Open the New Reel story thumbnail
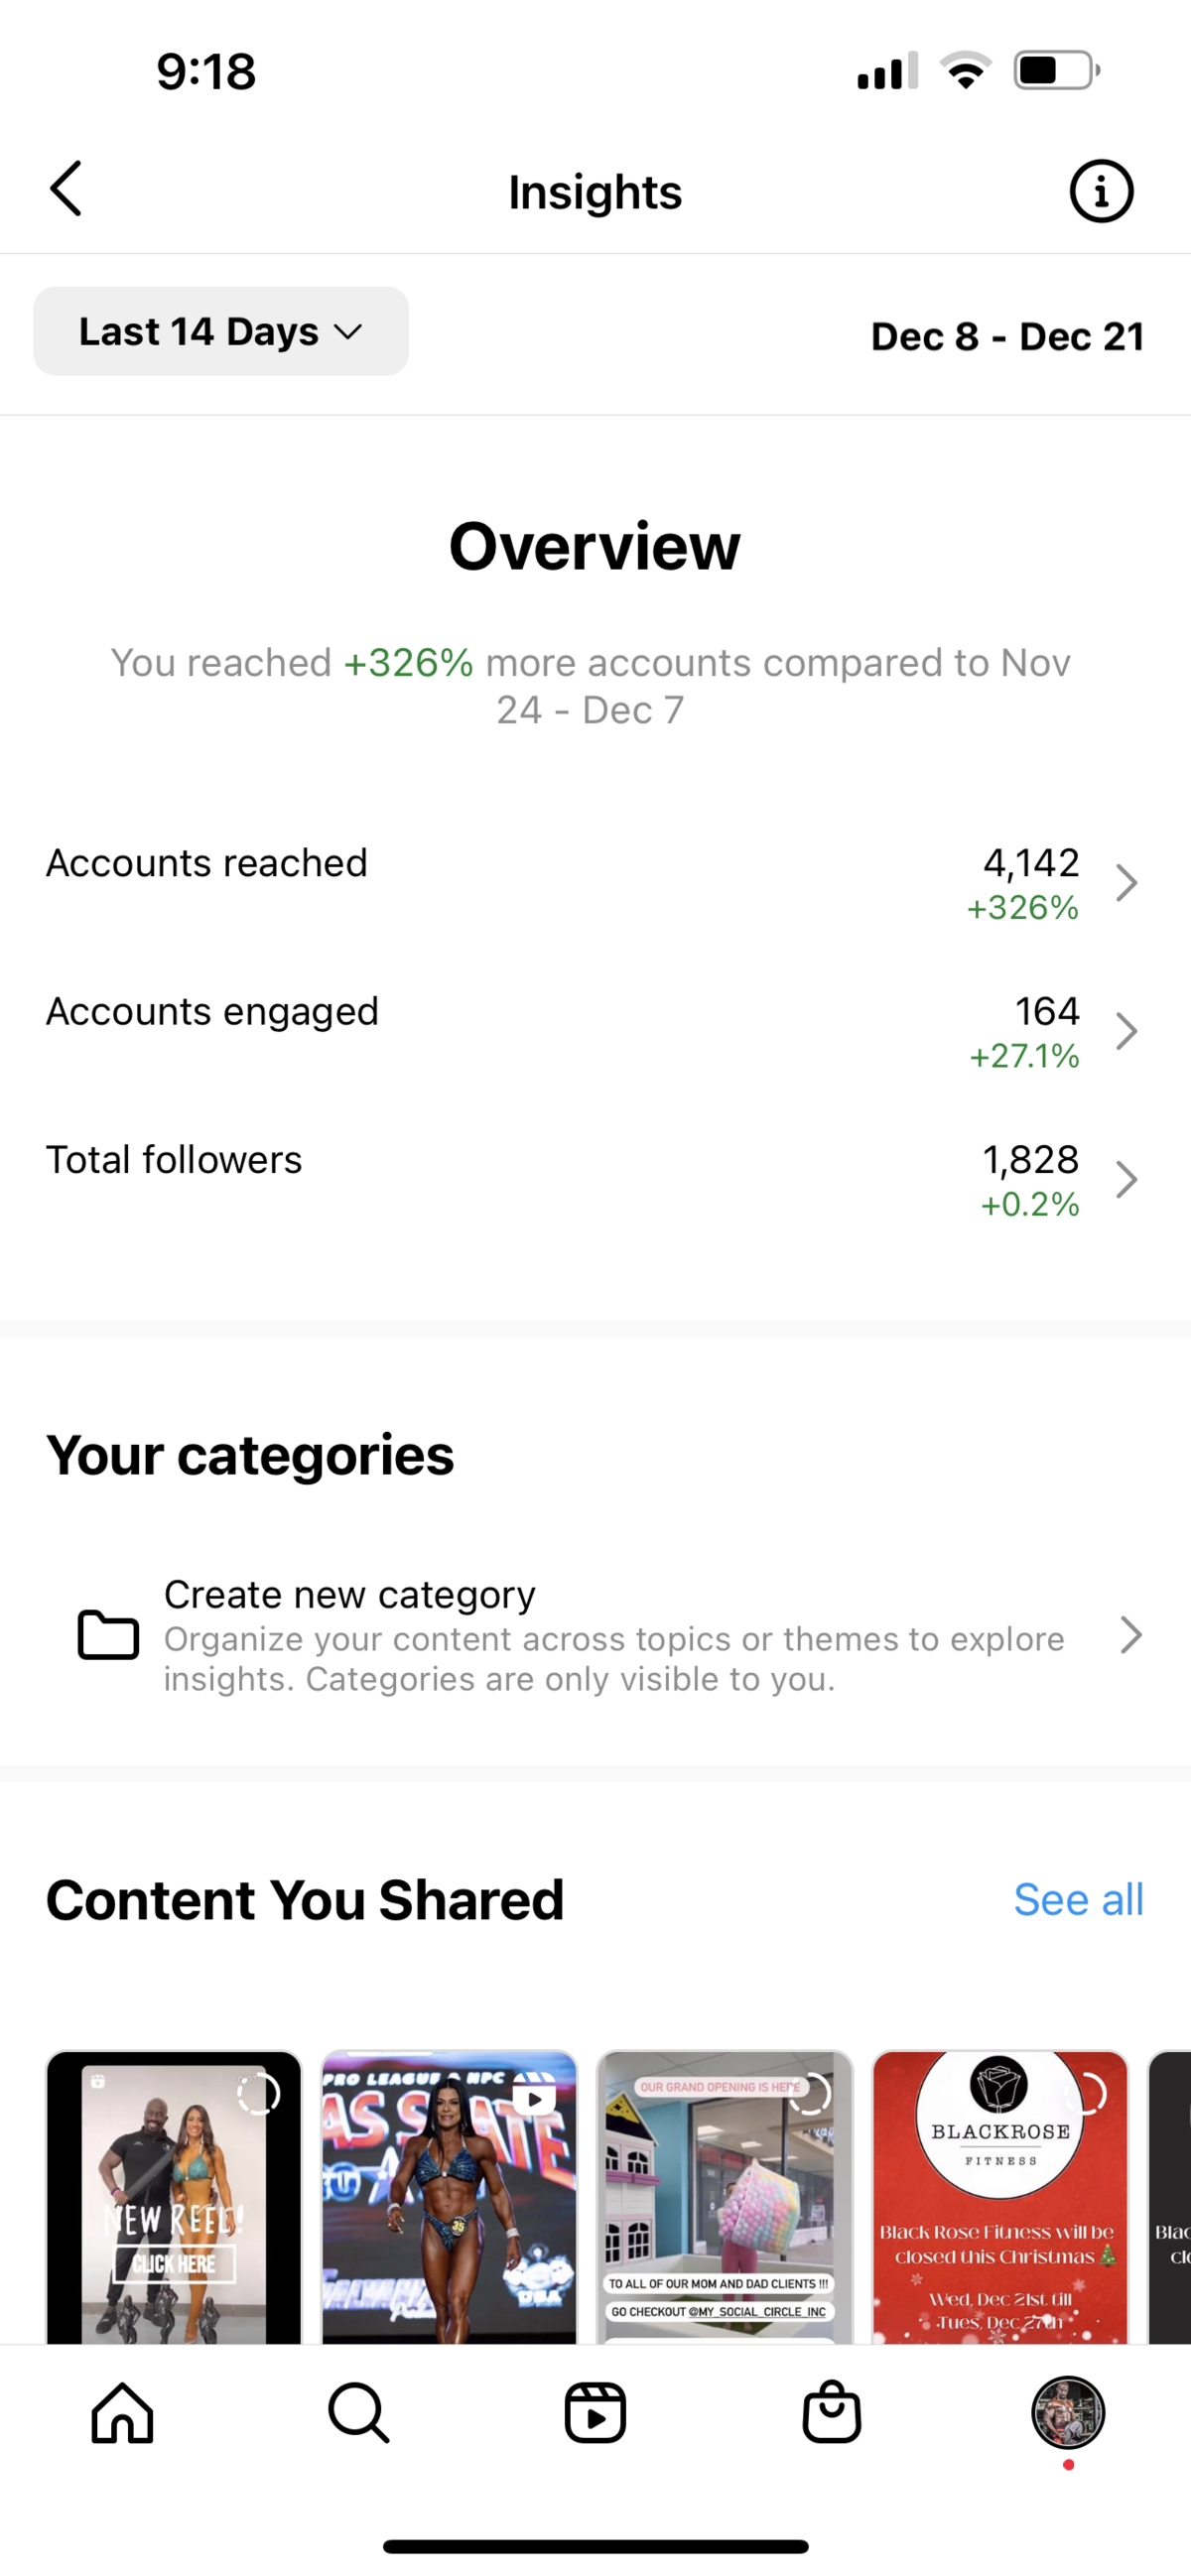Viewport: 1191px width, 2576px height. pos(174,2197)
